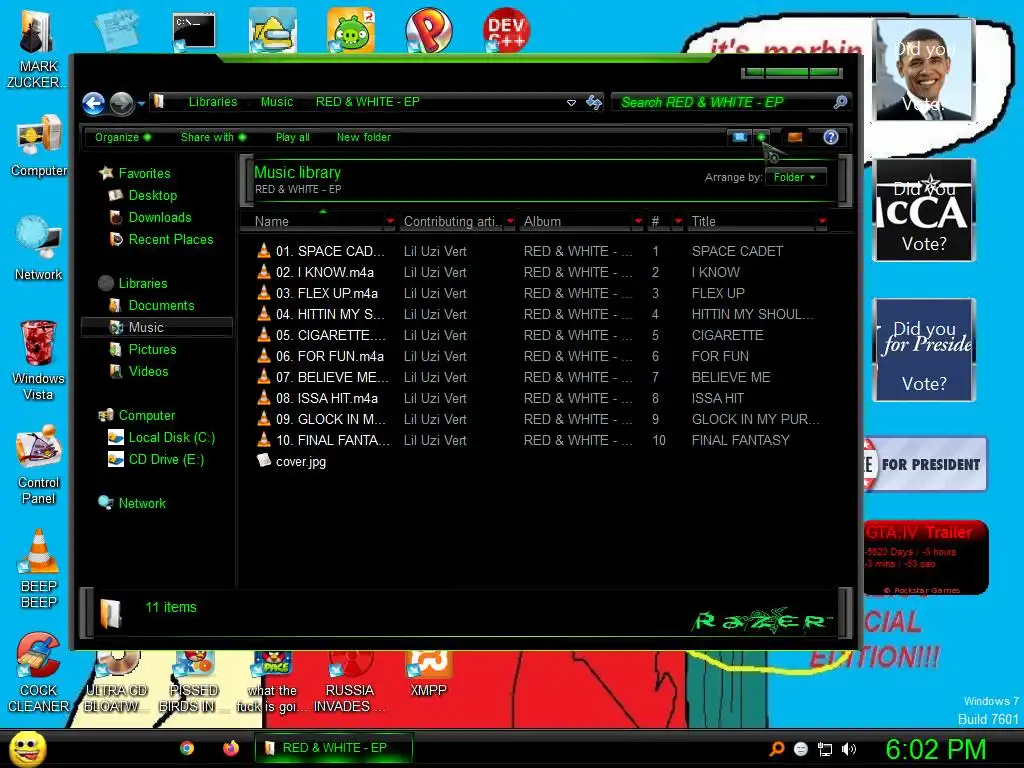Click the Play all button
1024x768 pixels.
click(x=293, y=137)
